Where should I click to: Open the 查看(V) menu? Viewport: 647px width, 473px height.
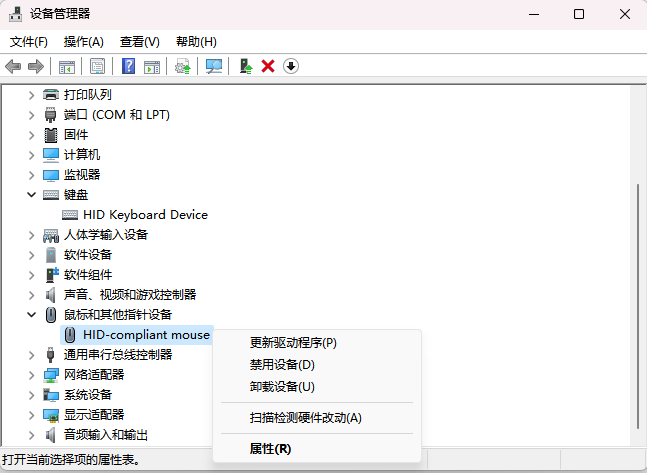[x=139, y=42]
